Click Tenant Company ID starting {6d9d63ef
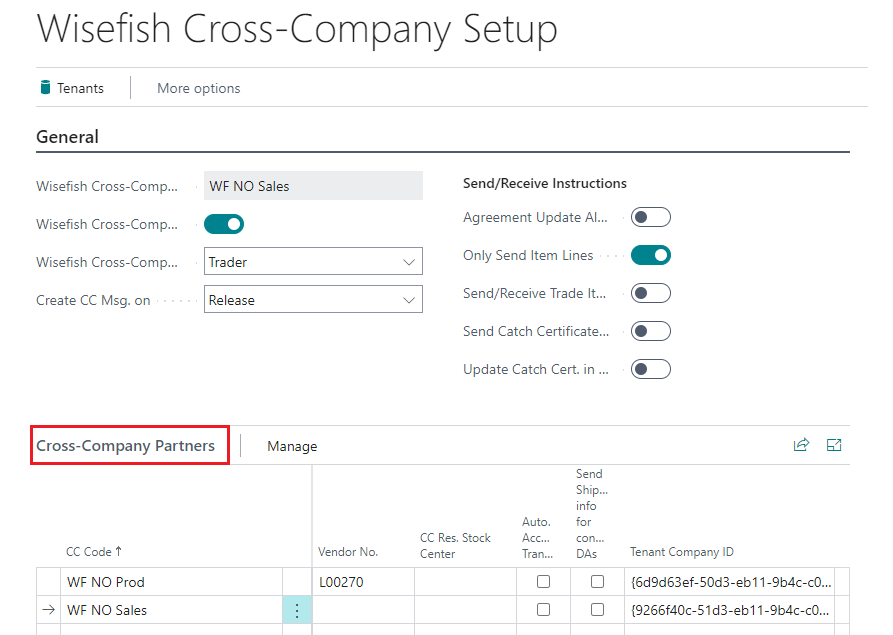The height and width of the screenshot is (635, 893). click(x=730, y=582)
